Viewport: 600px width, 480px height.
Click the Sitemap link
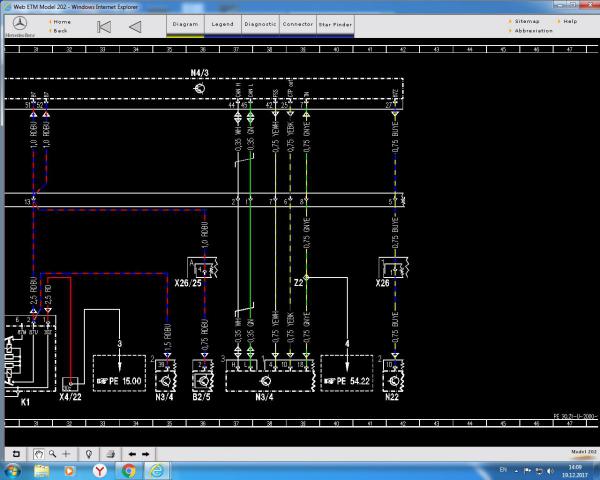click(x=526, y=21)
